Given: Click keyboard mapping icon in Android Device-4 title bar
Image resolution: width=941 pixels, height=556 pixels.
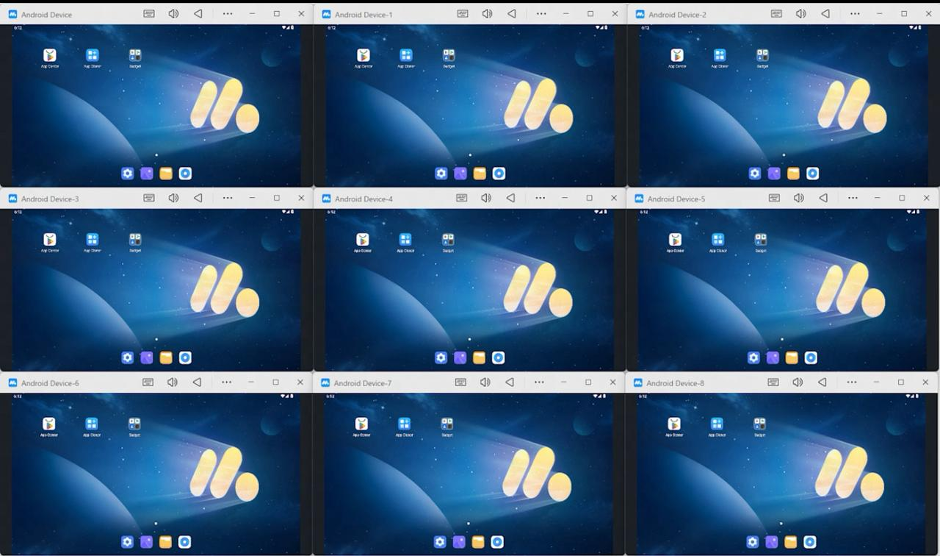Looking at the screenshot, I should click(461, 198).
